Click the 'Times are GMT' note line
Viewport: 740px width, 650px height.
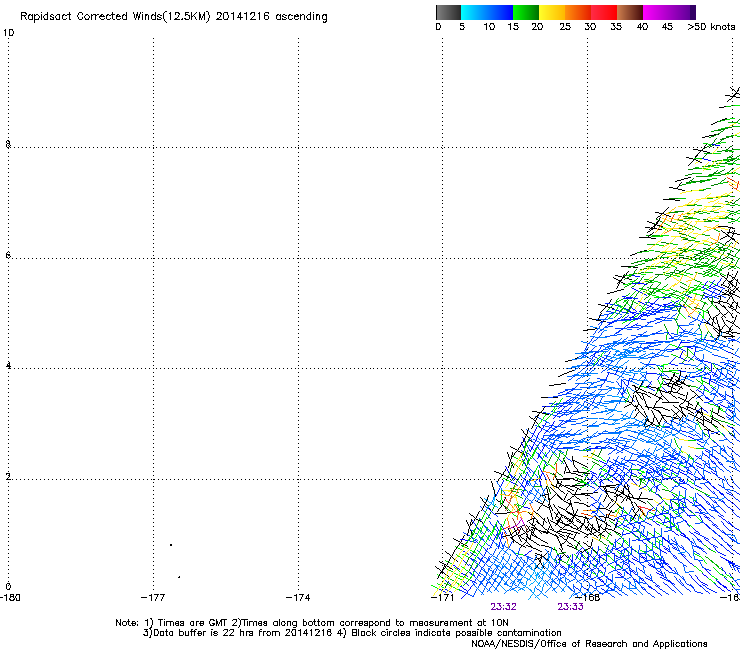[312, 623]
